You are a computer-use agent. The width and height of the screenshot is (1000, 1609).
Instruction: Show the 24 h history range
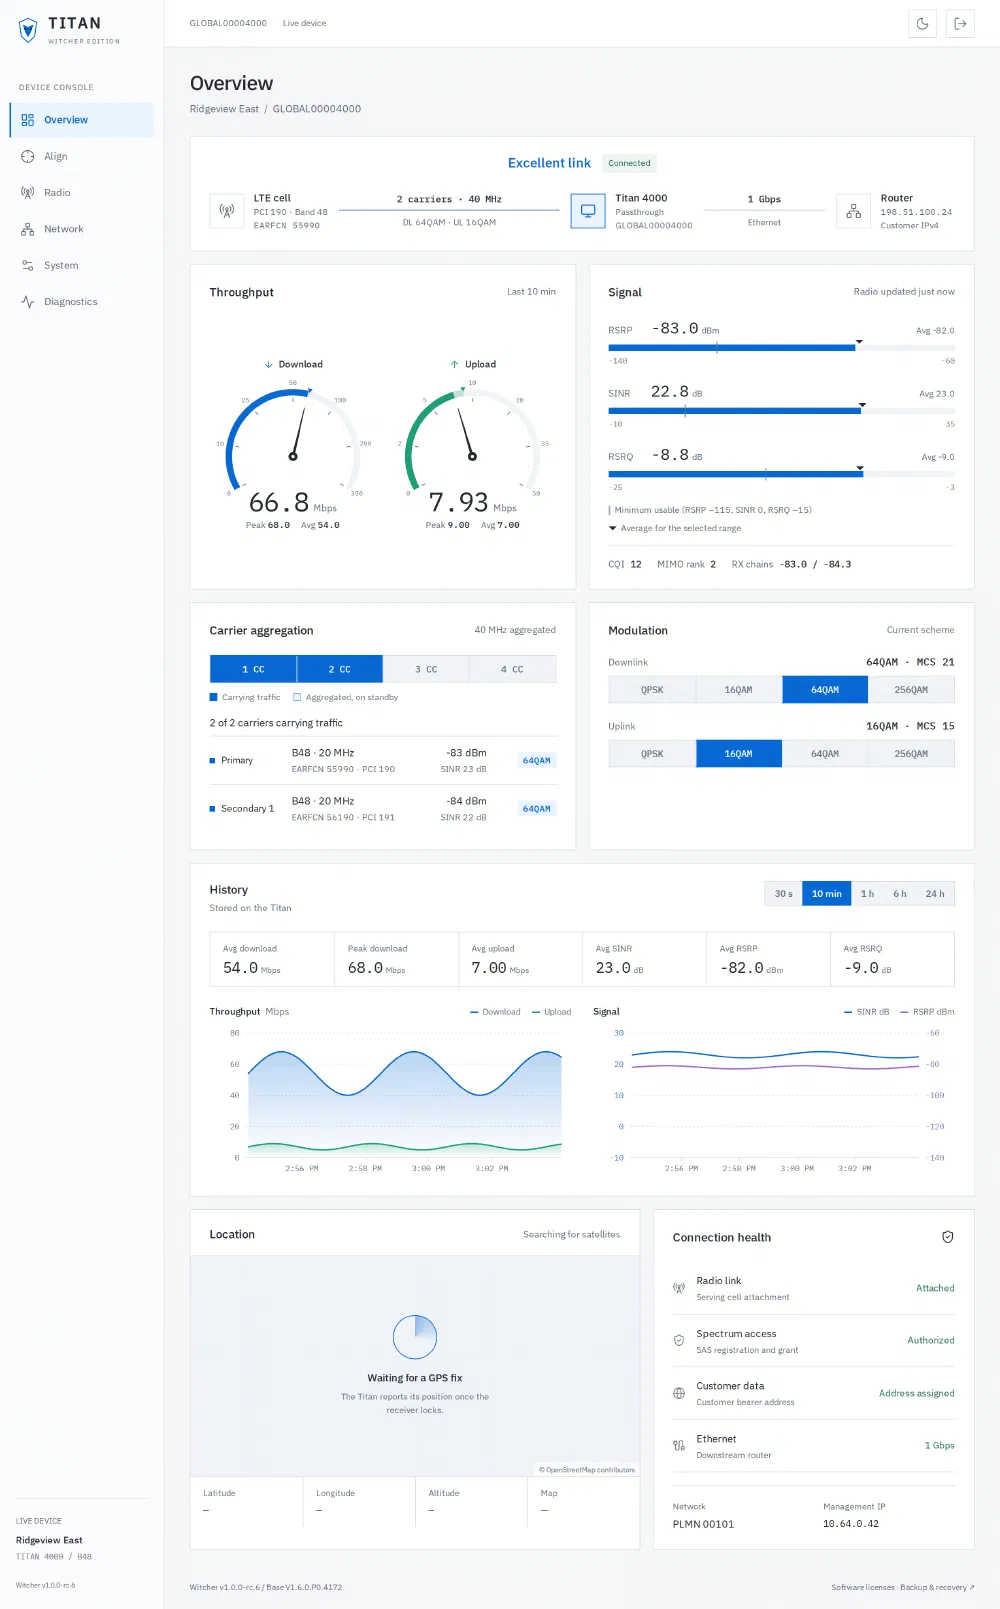(x=935, y=894)
